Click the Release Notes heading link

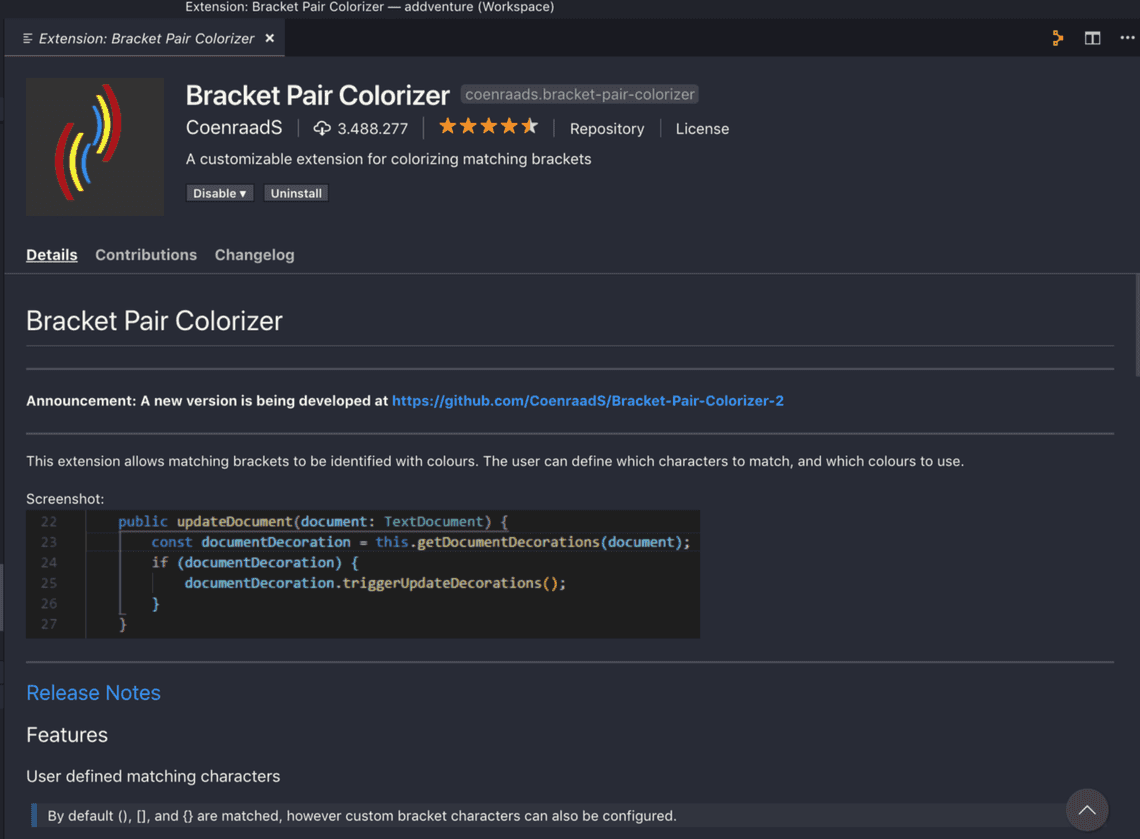[93, 693]
